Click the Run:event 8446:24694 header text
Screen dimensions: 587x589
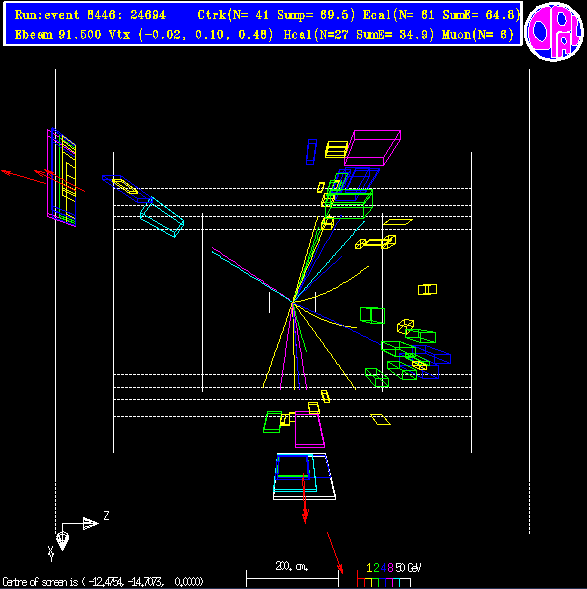click(x=90, y=15)
